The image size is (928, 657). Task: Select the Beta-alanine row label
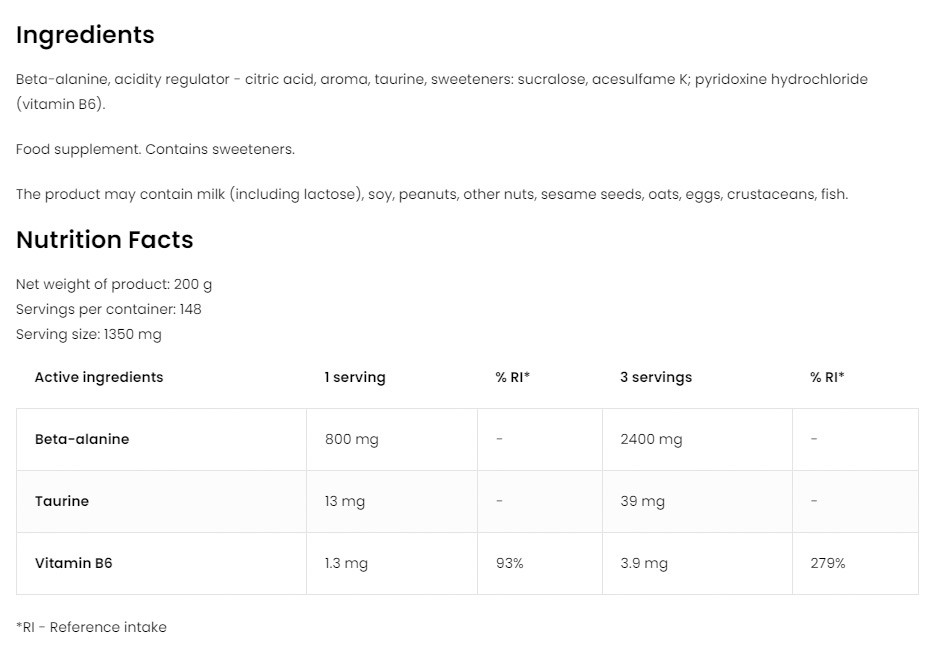pos(82,439)
